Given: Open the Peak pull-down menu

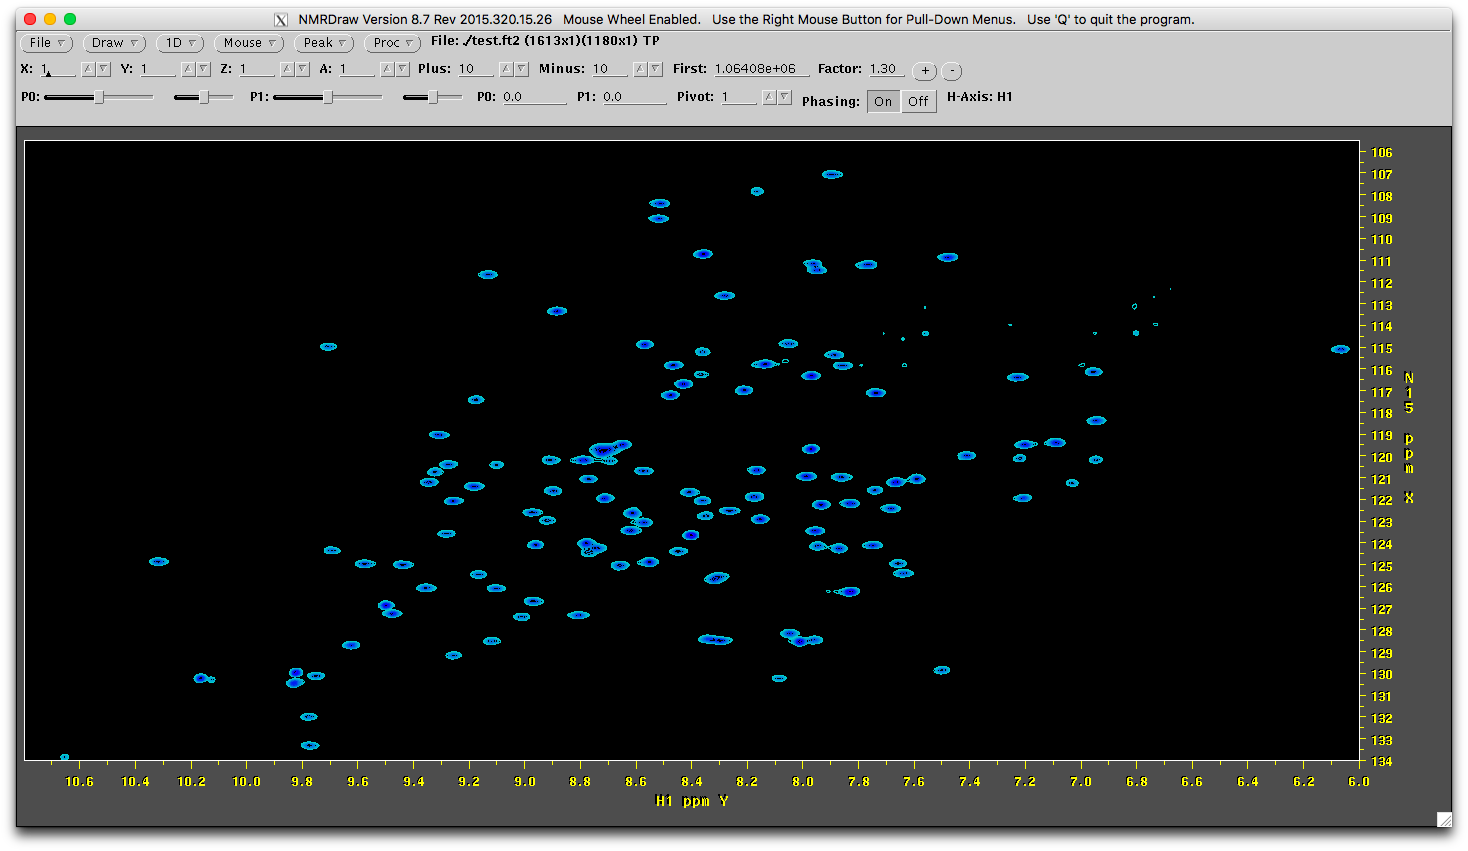Looking at the screenshot, I should click(325, 43).
